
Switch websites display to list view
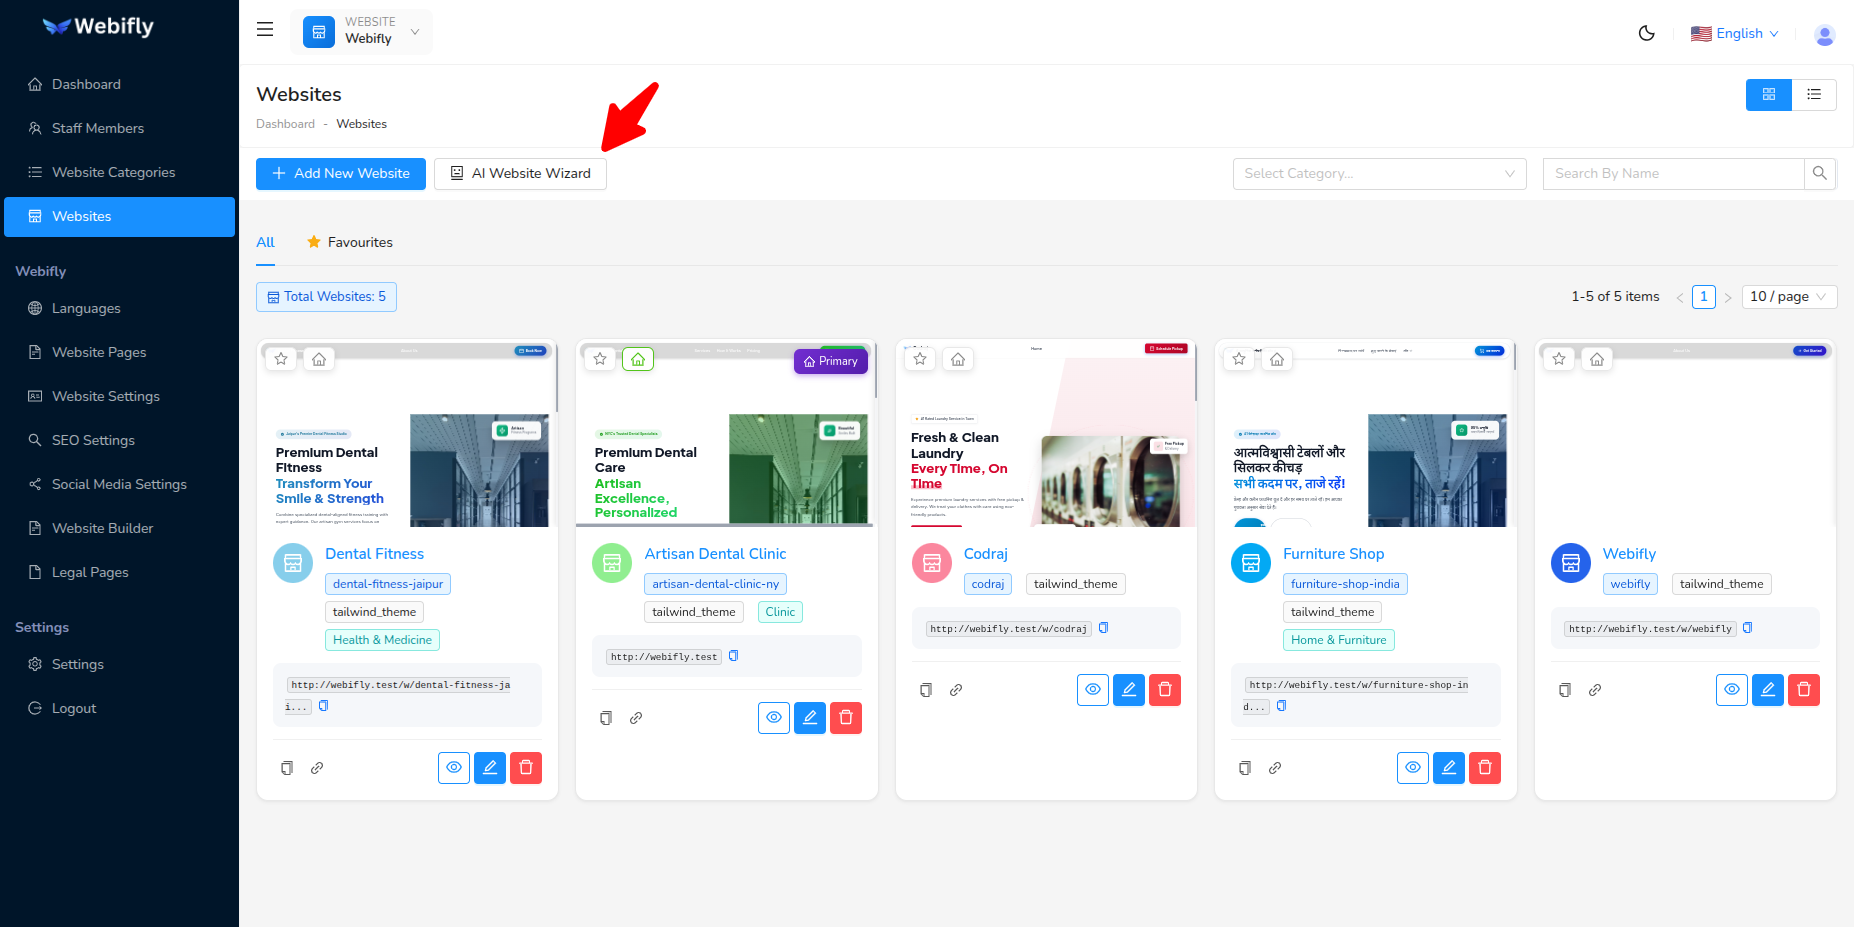[x=1815, y=94]
